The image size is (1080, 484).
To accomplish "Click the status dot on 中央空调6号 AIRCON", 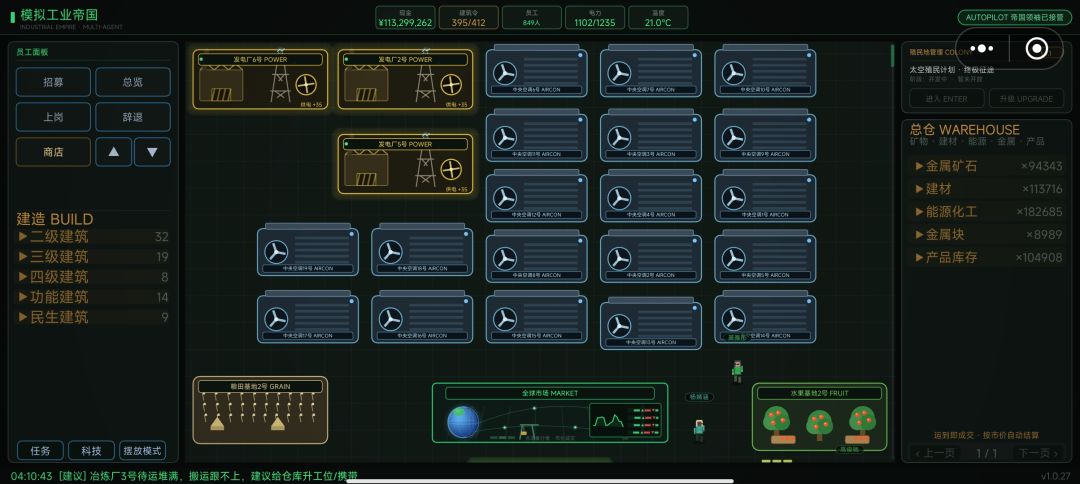I will (580, 54).
